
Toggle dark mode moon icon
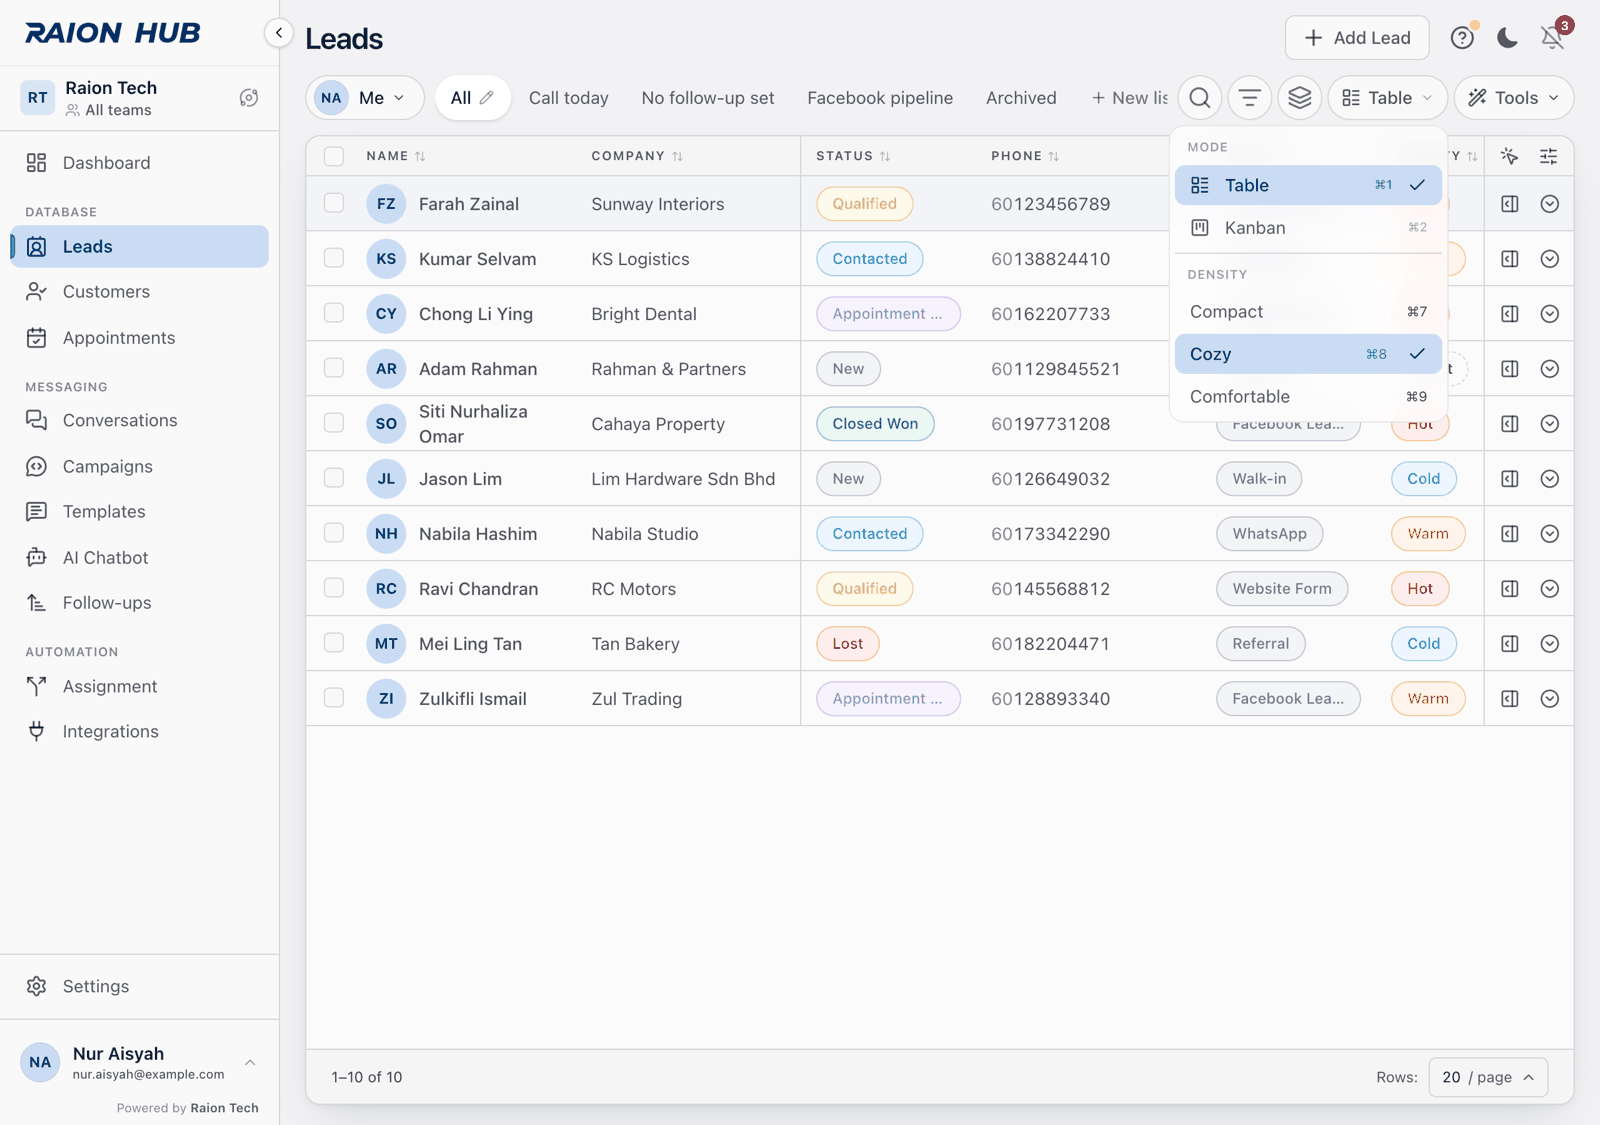[1507, 38]
